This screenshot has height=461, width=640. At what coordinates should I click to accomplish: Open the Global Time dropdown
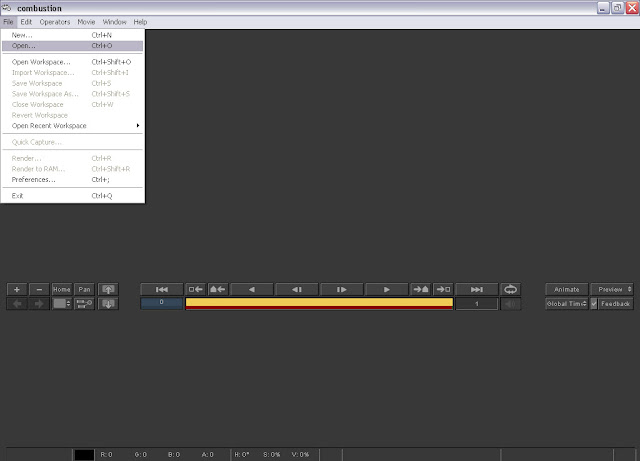567,304
